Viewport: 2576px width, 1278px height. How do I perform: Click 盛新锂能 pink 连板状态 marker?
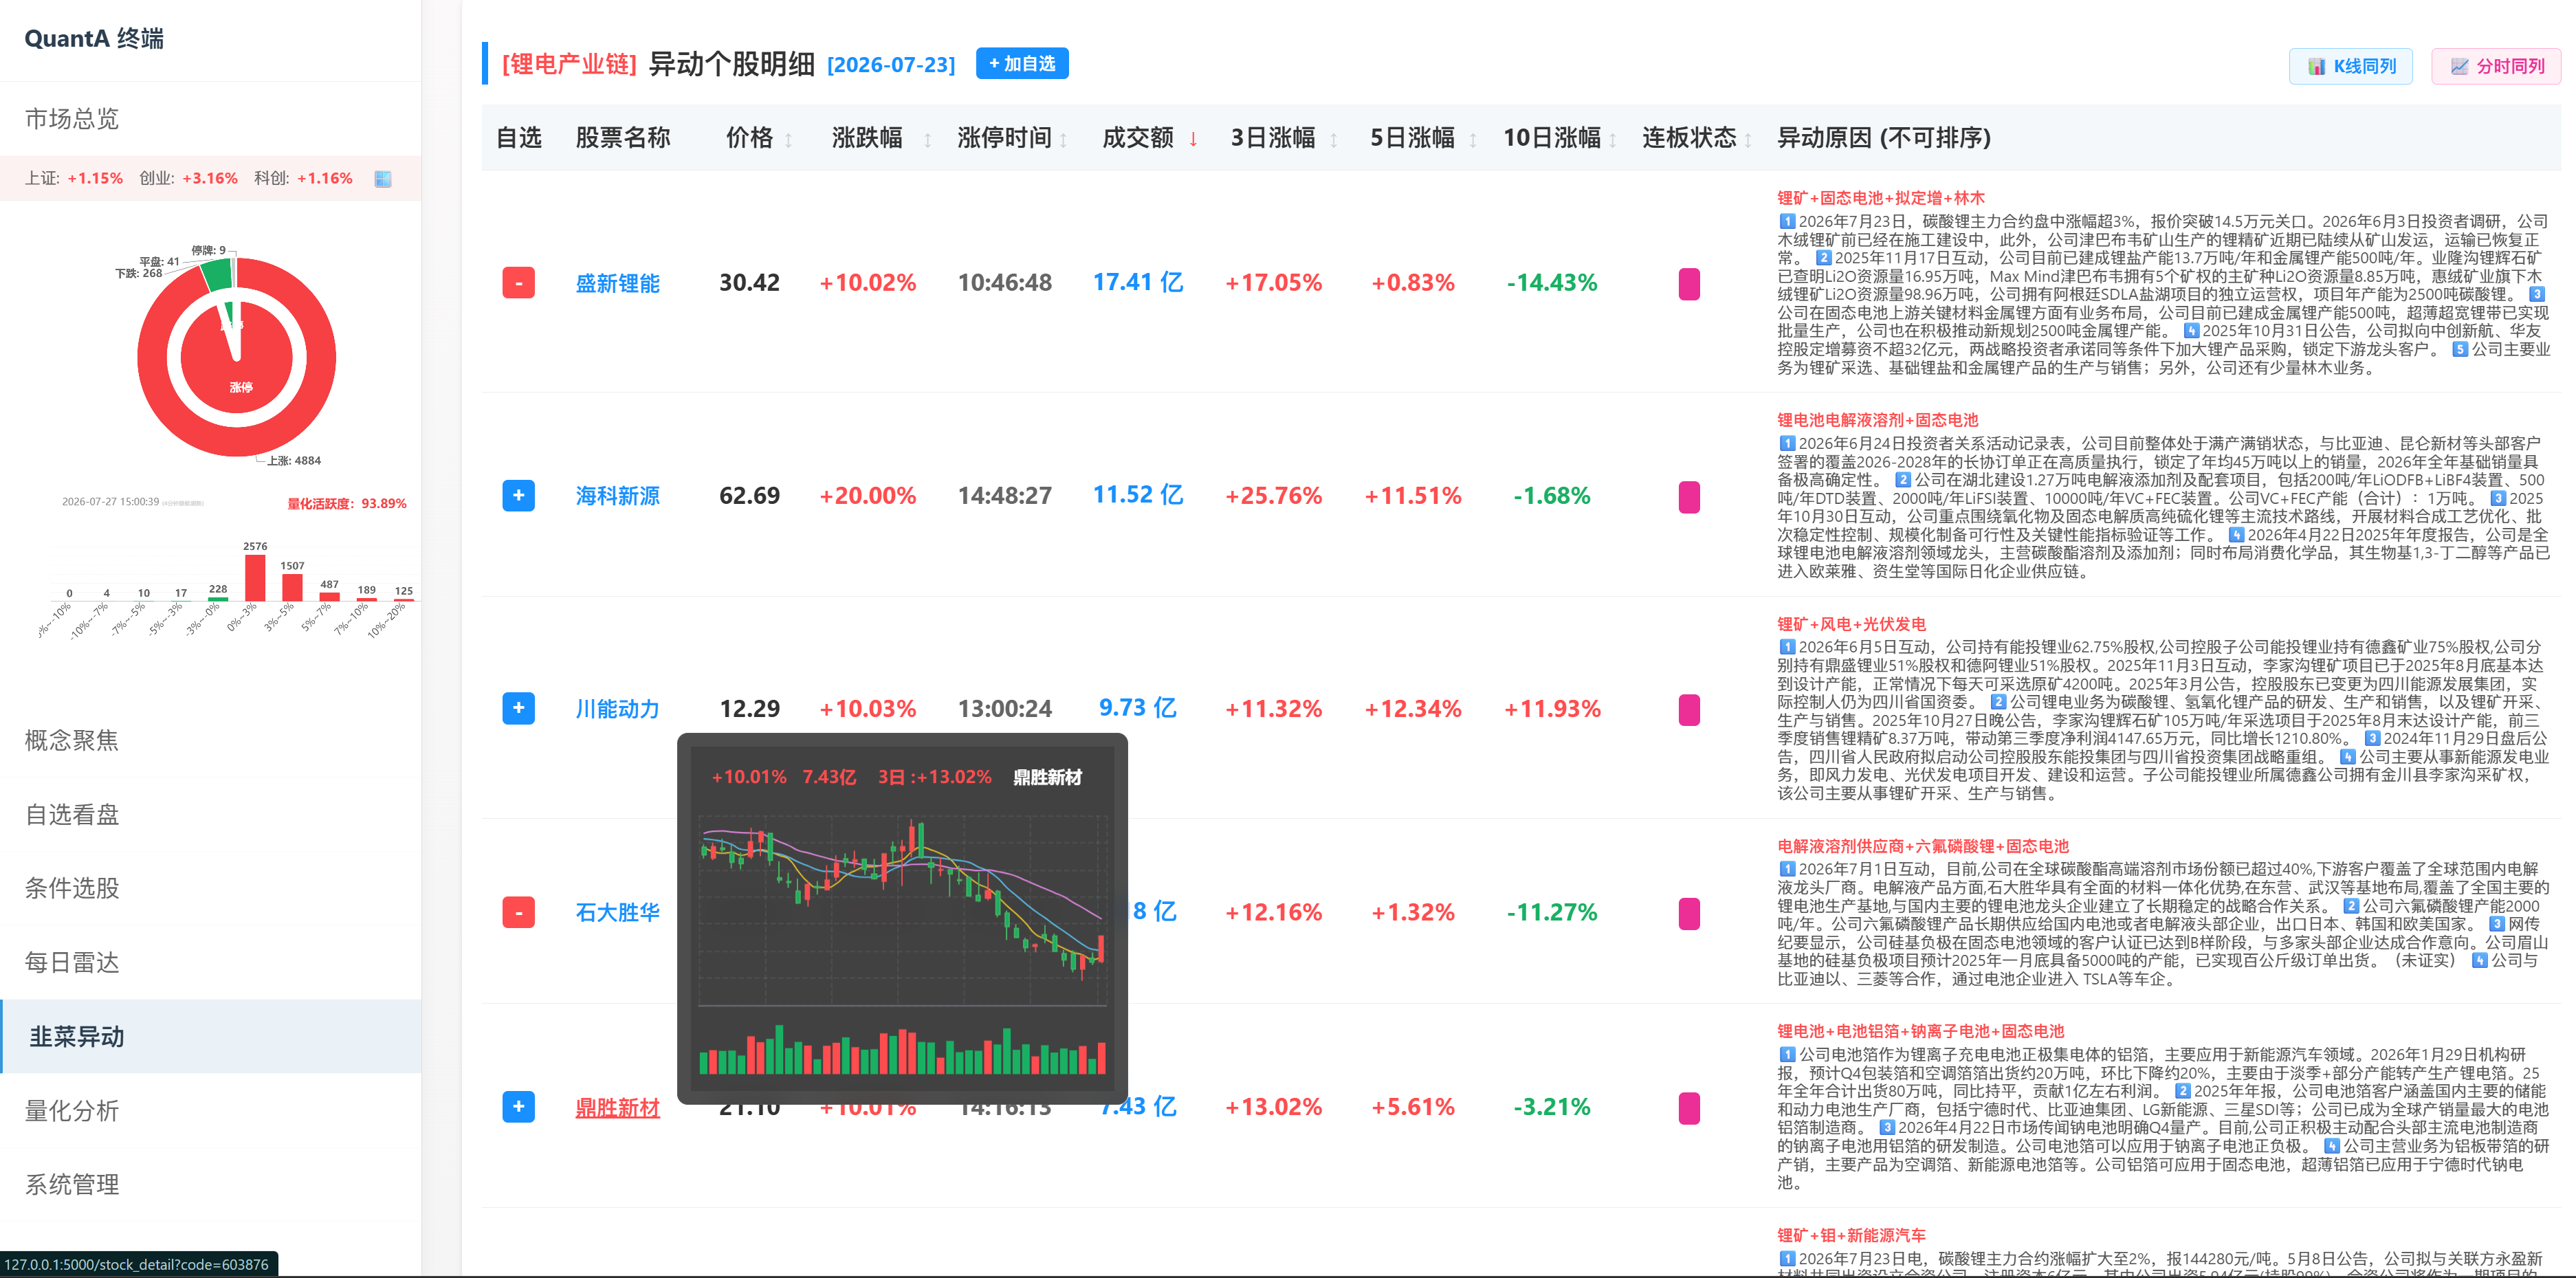coord(1688,284)
